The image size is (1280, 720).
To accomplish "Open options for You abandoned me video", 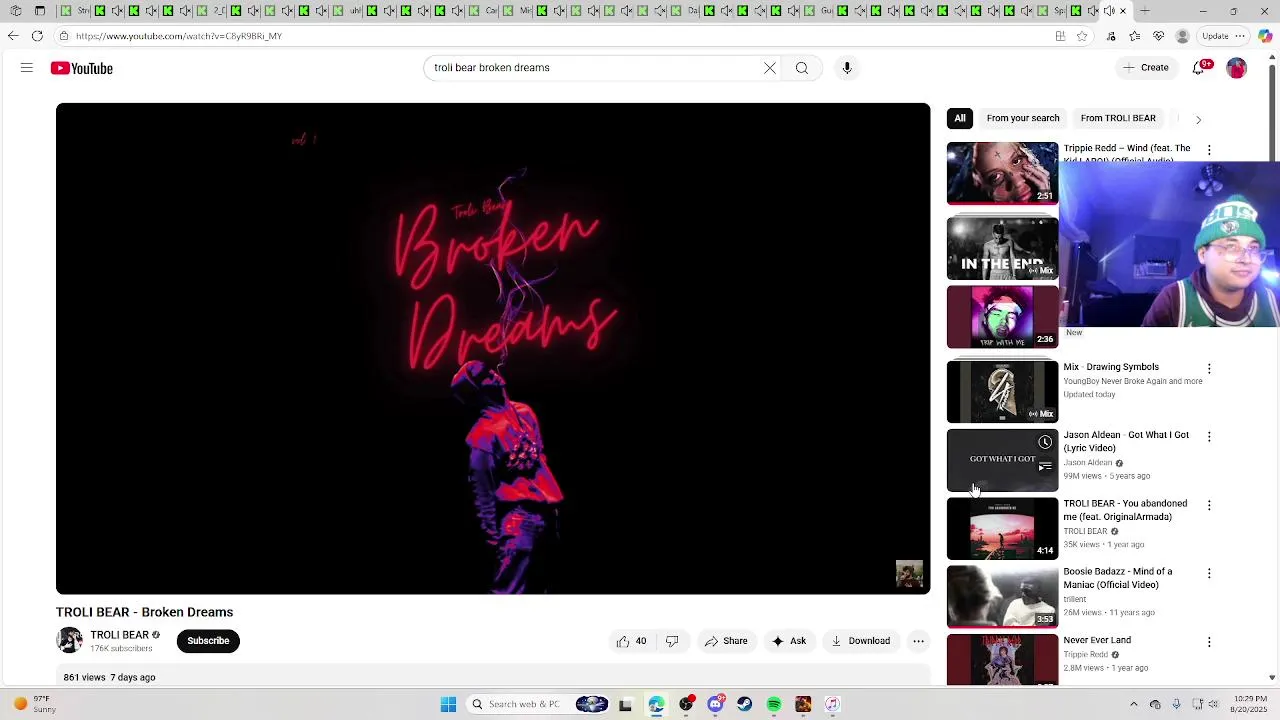I will pos(1209,505).
